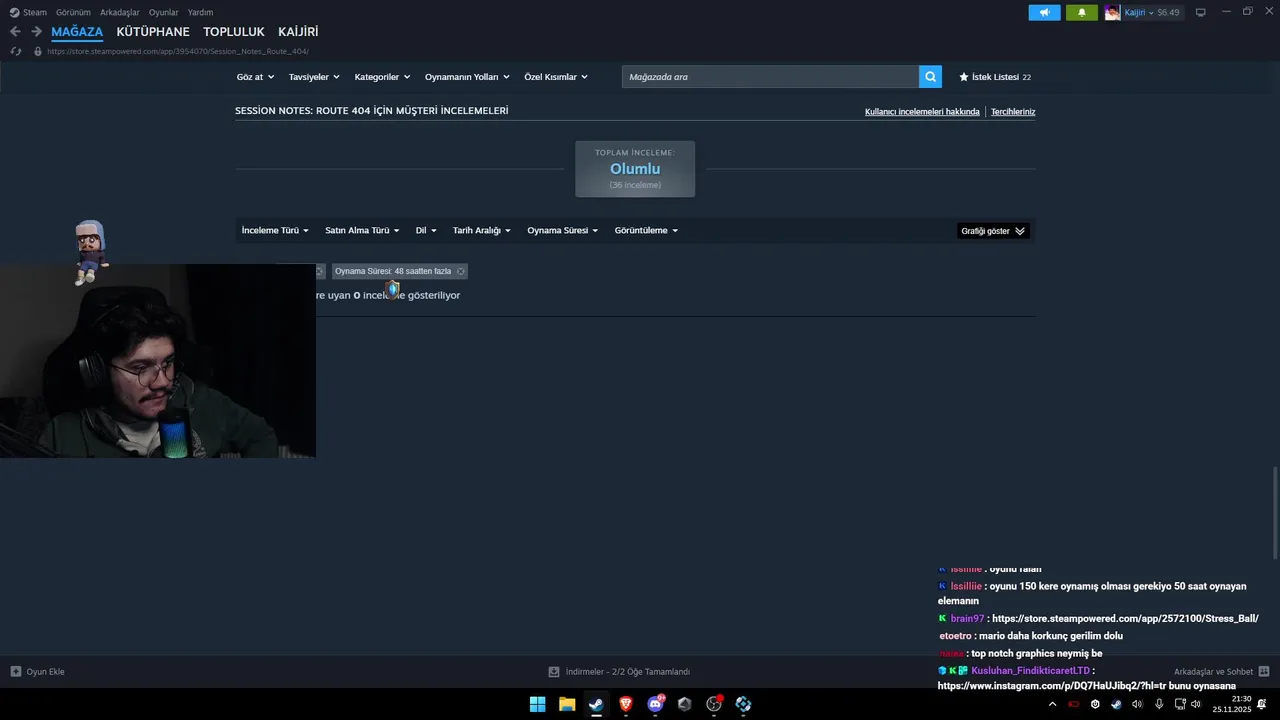Image resolution: width=1280 pixels, height=720 pixels.
Task: Switch to Big Picture mode icon
Action: pyautogui.click(x=1201, y=12)
